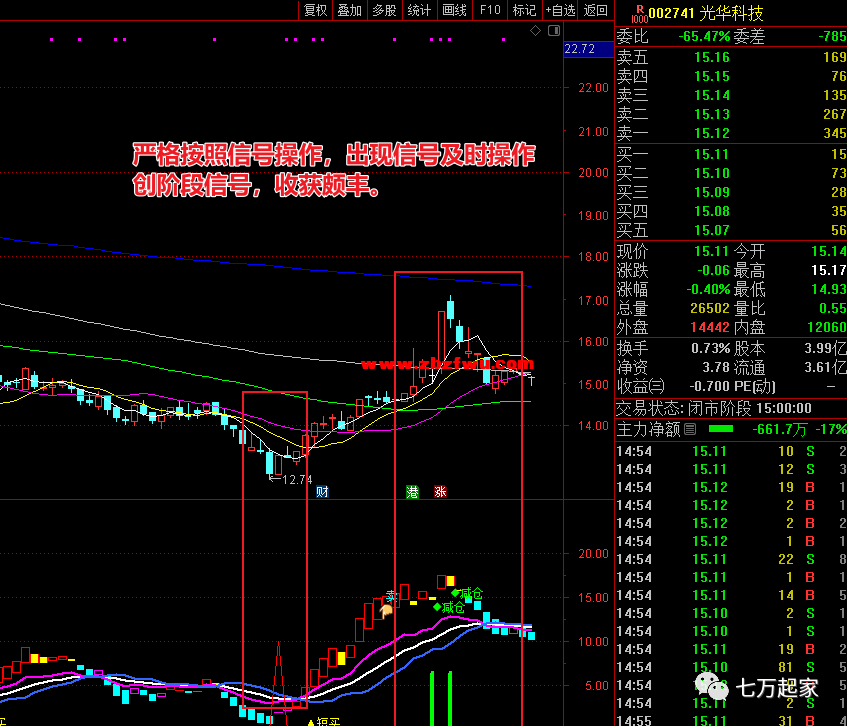Click the tall cyan candlestick near 17.00
Image resolution: width=847 pixels, height=726 pixels.
tap(450, 311)
